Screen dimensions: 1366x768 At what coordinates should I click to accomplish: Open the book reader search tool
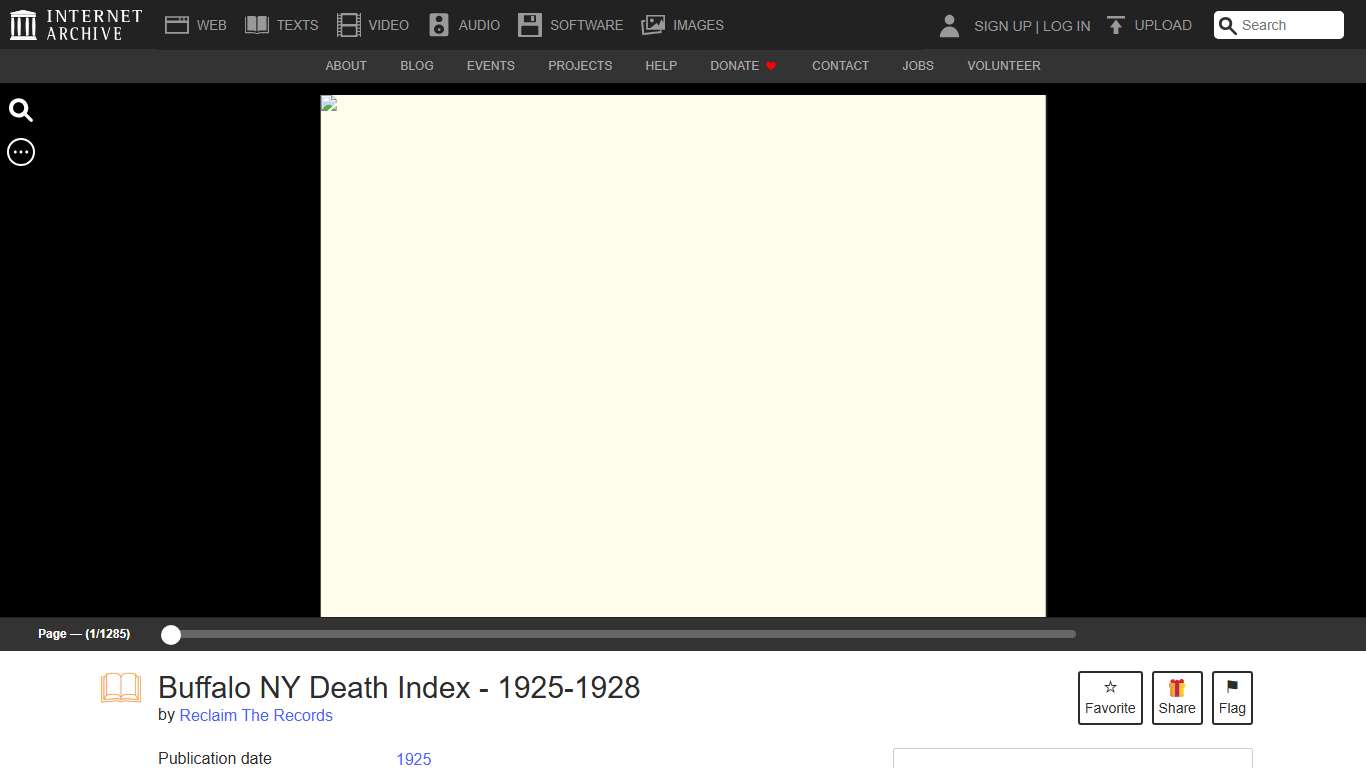[x=20, y=110]
